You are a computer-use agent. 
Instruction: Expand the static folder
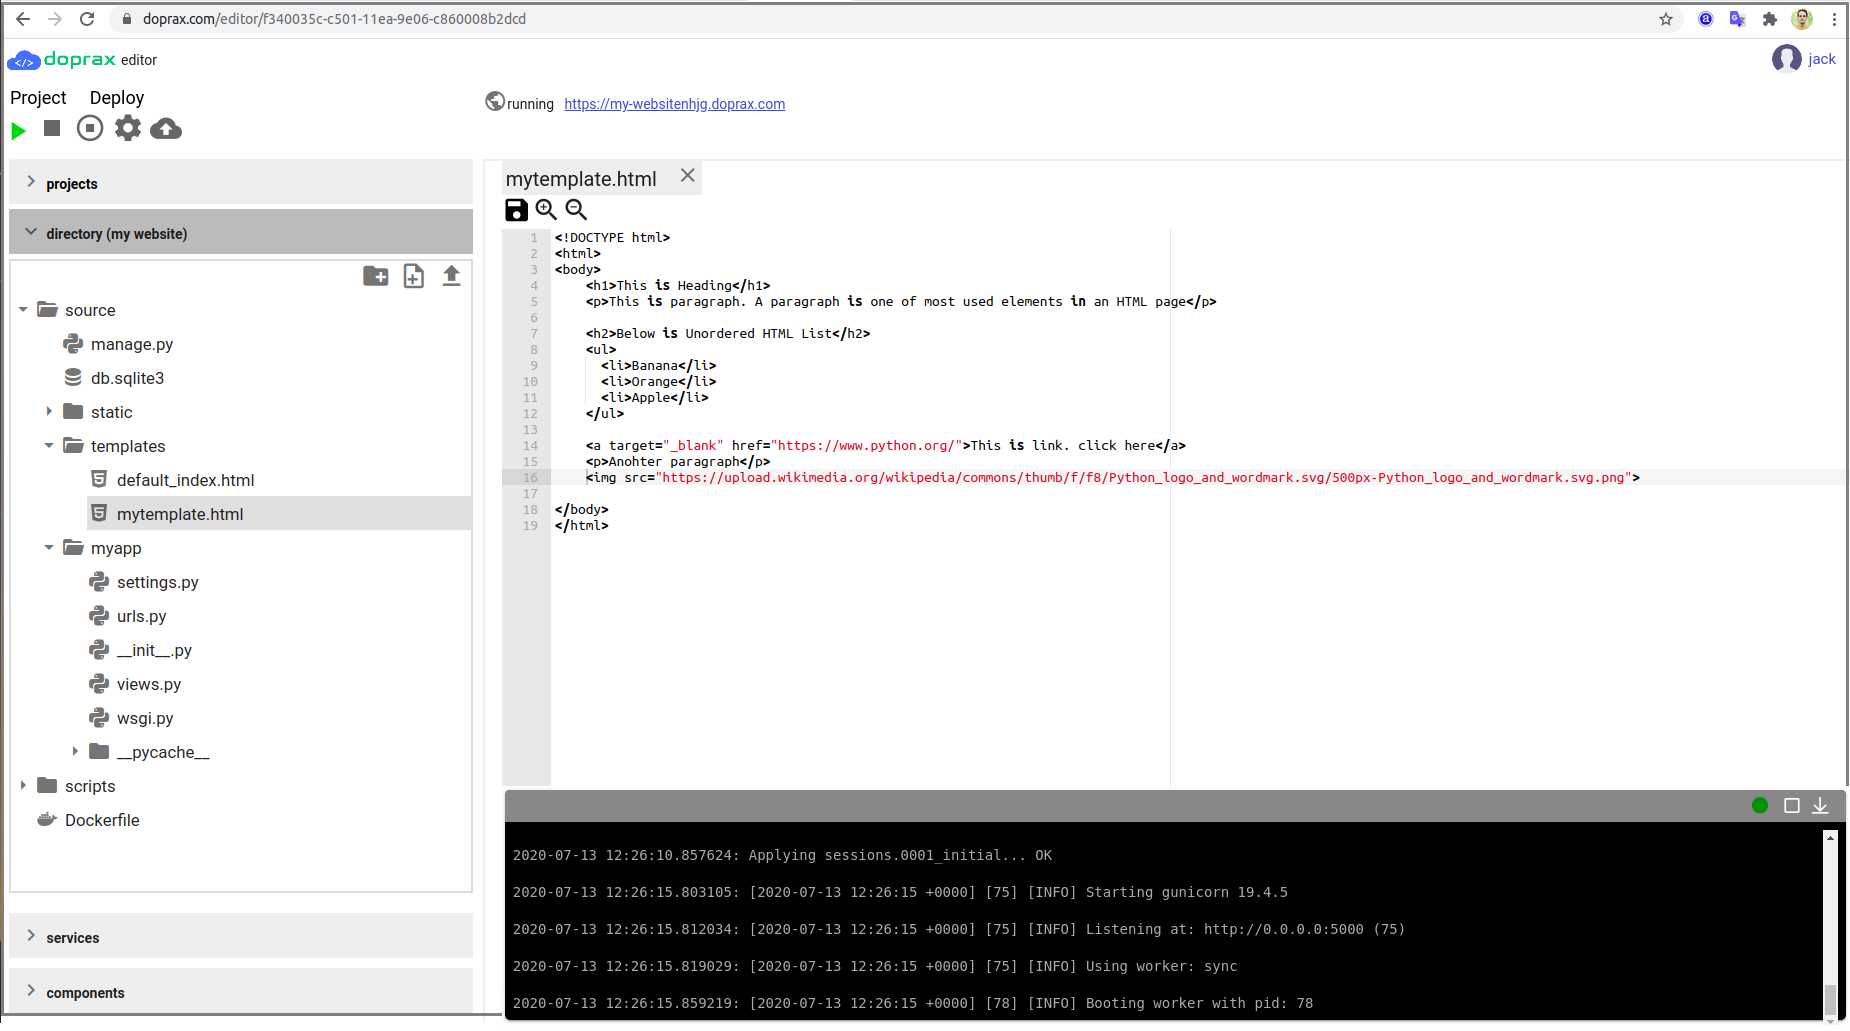tap(49, 411)
